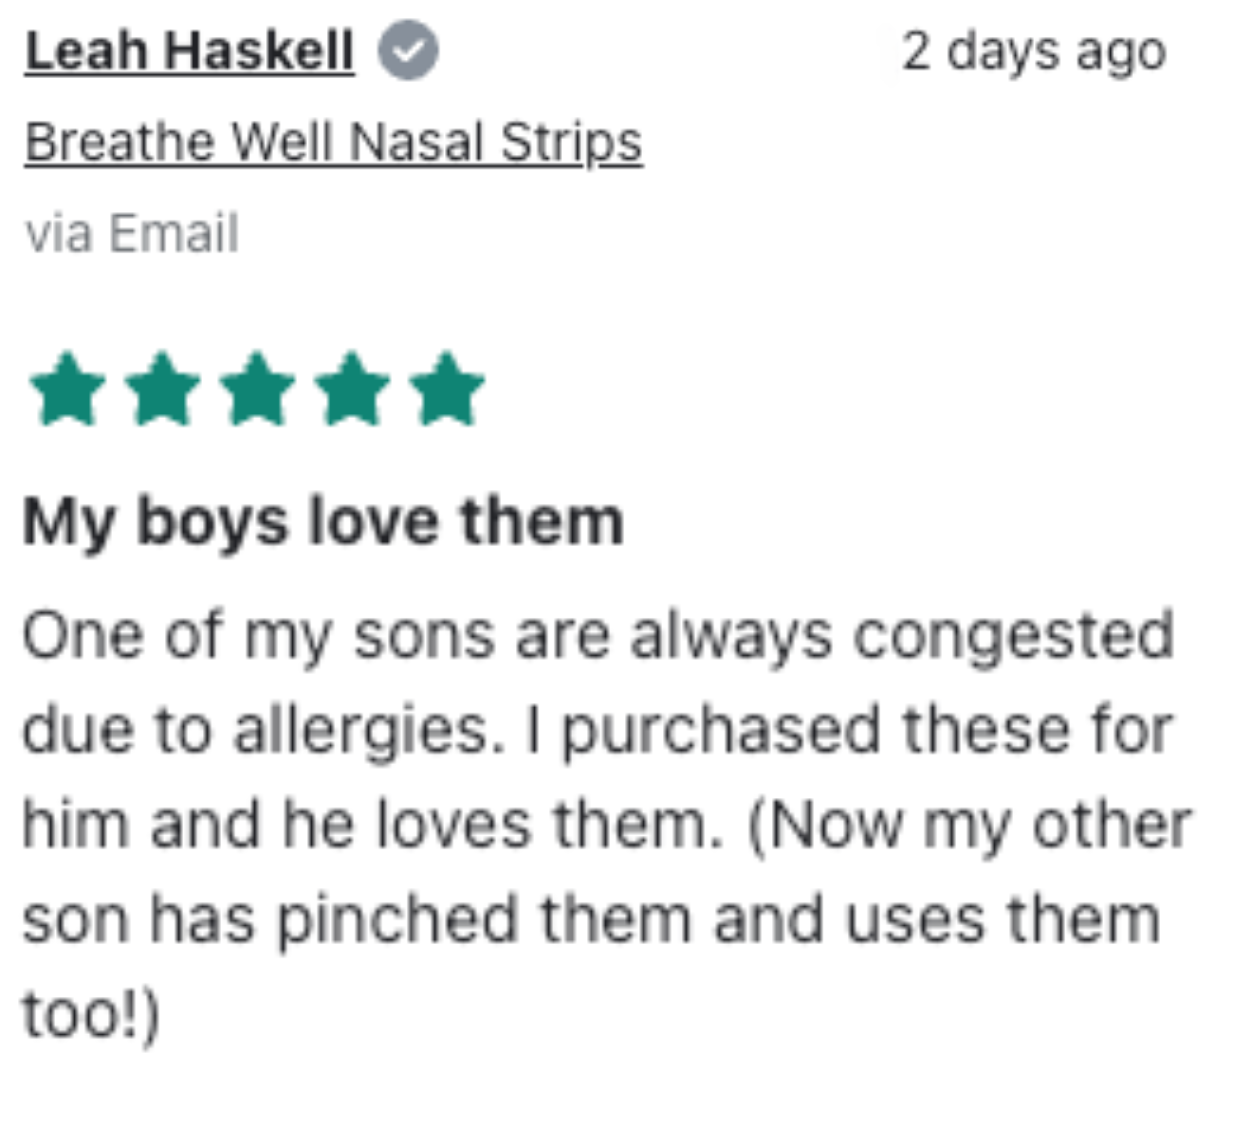Select the fifth rating star

click(447, 390)
